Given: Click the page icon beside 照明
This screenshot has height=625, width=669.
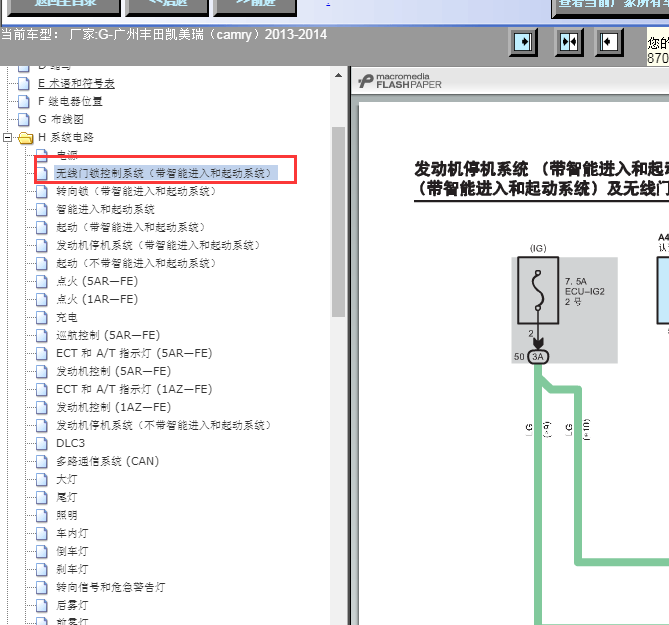Looking at the screenshot, I should point(42,515).
